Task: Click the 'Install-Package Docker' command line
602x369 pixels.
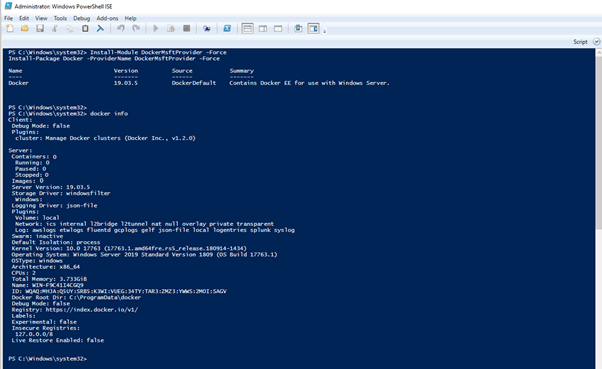Action: (x=114, y=58)
